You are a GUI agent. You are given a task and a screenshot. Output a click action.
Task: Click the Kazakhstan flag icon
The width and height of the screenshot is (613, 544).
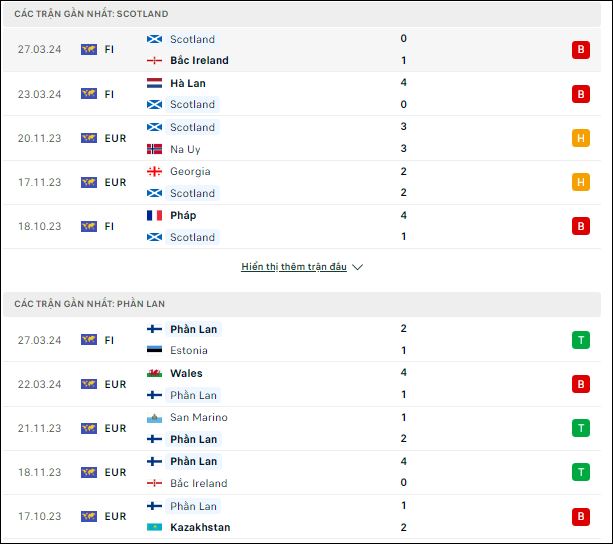click(x=154, y=527)
